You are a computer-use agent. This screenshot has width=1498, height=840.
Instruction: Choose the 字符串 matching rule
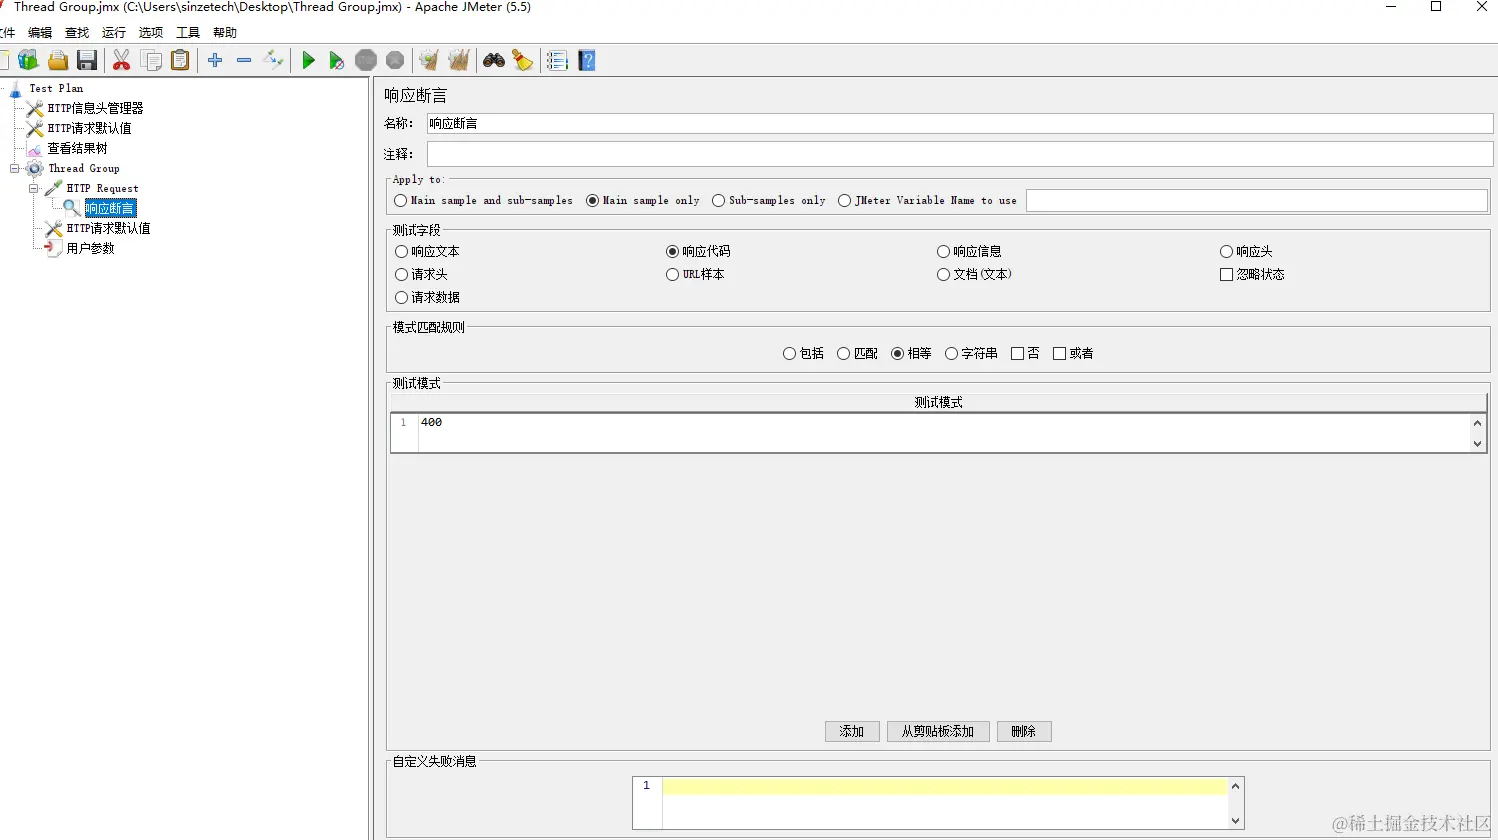952,354
